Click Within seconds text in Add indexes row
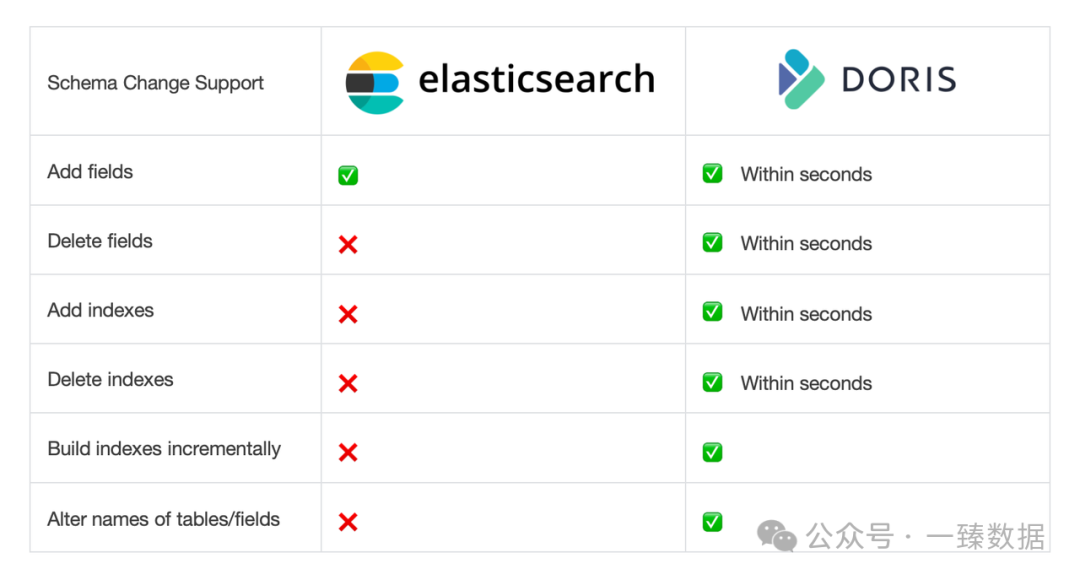Screen dimensions: 1080x580 806,314
